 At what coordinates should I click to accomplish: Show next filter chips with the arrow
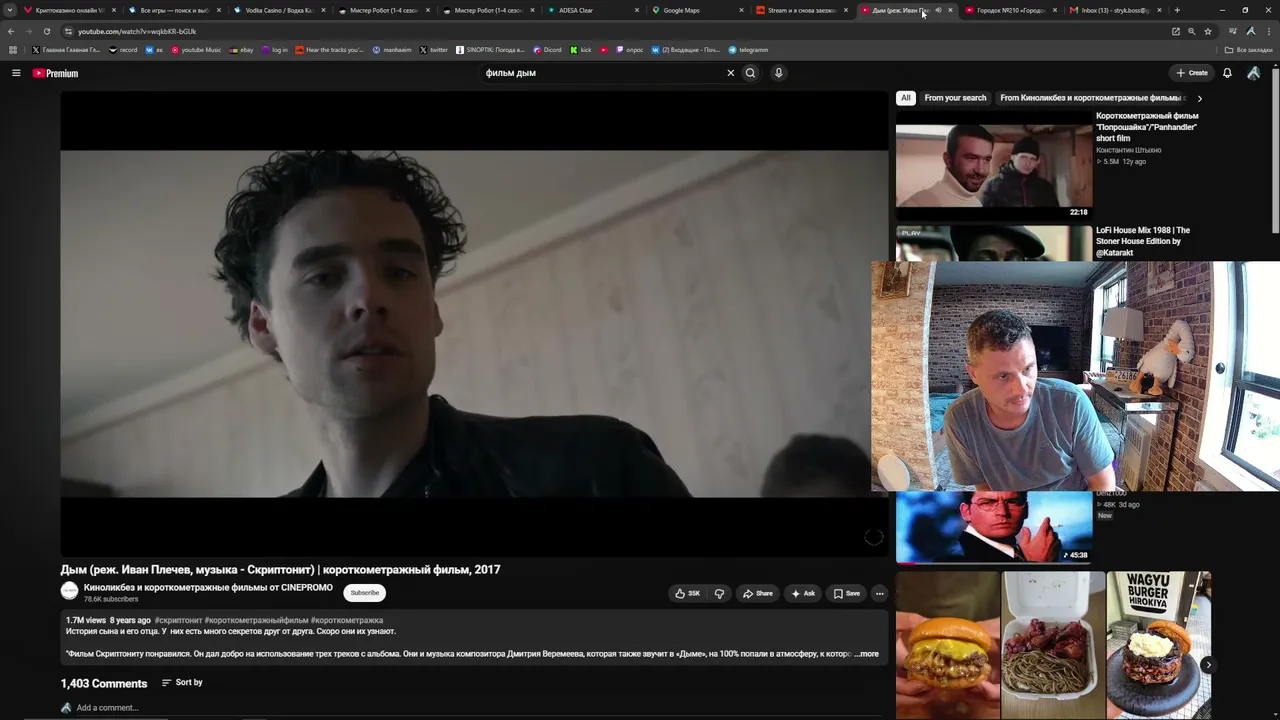[x=1199, y=98]
